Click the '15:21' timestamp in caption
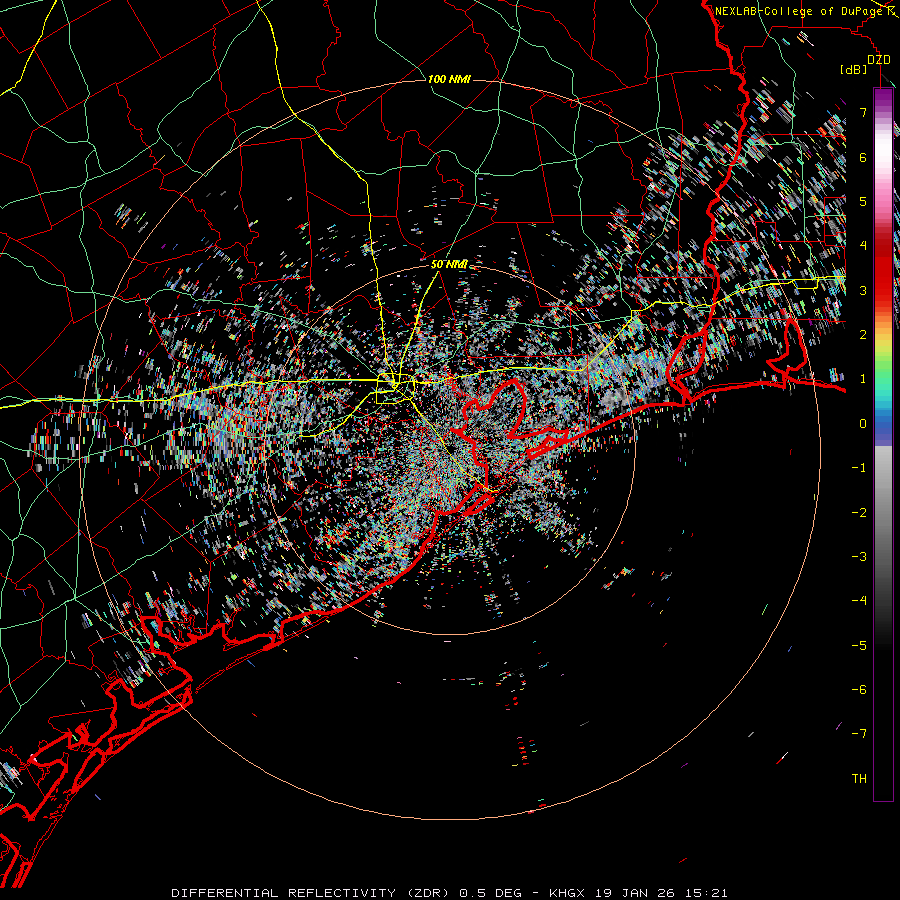This screenshot has height=900, width=900. click(706, 893)
